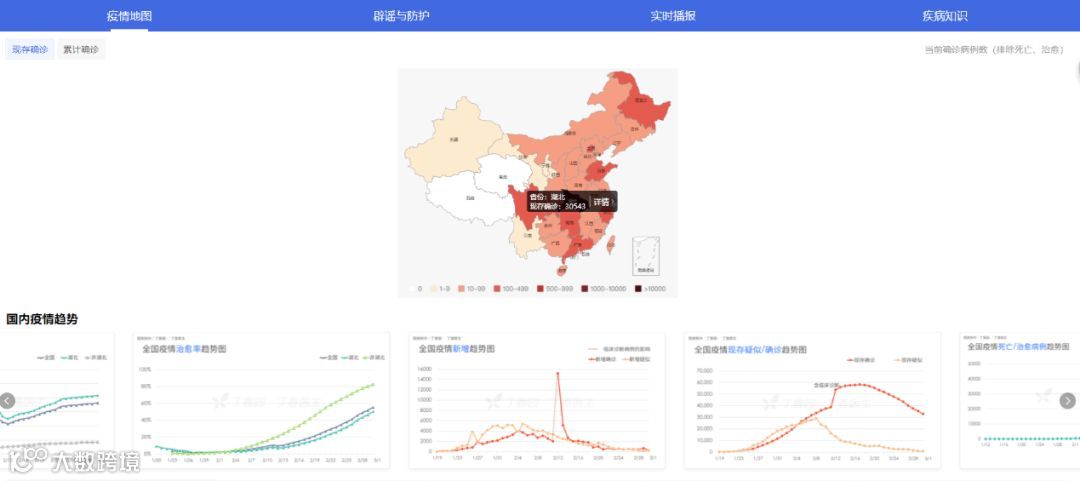Screen dimensions: 1080x481
Task: Click the peak point in 新增 trend chart
Action: 557,373
